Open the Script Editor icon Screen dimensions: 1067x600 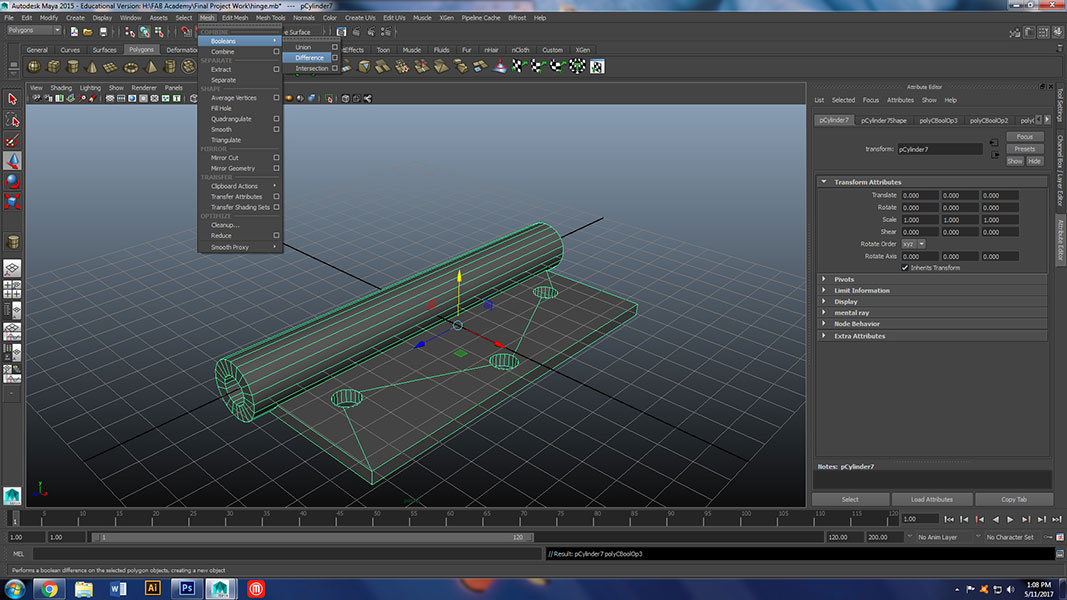(x=1060, y=554)
